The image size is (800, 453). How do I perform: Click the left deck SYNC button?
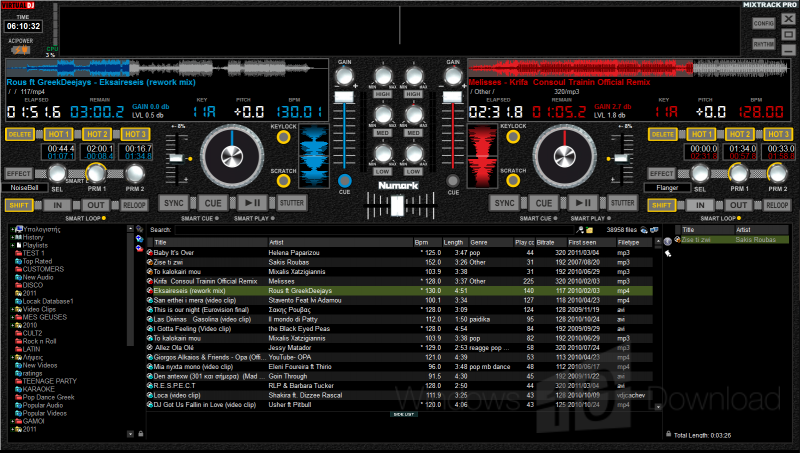[x=174, y=203]
